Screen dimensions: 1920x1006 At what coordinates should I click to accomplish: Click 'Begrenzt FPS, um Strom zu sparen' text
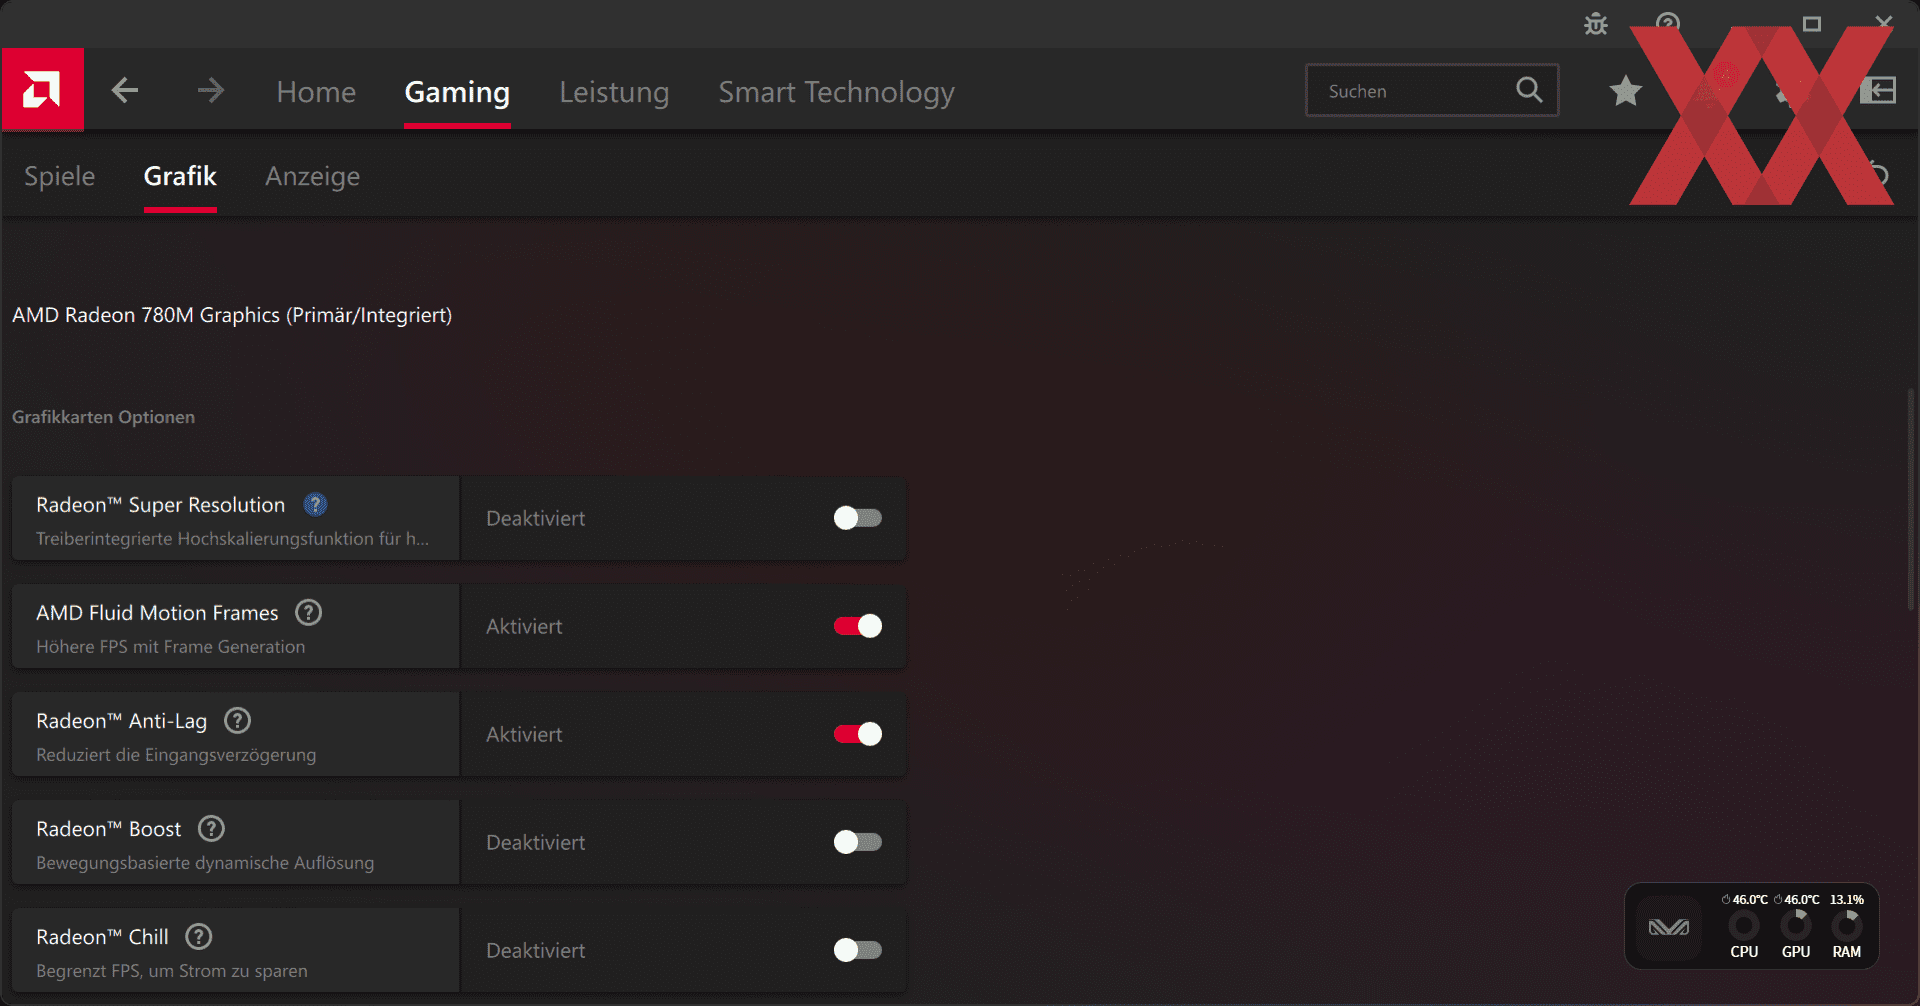point(172,971)
